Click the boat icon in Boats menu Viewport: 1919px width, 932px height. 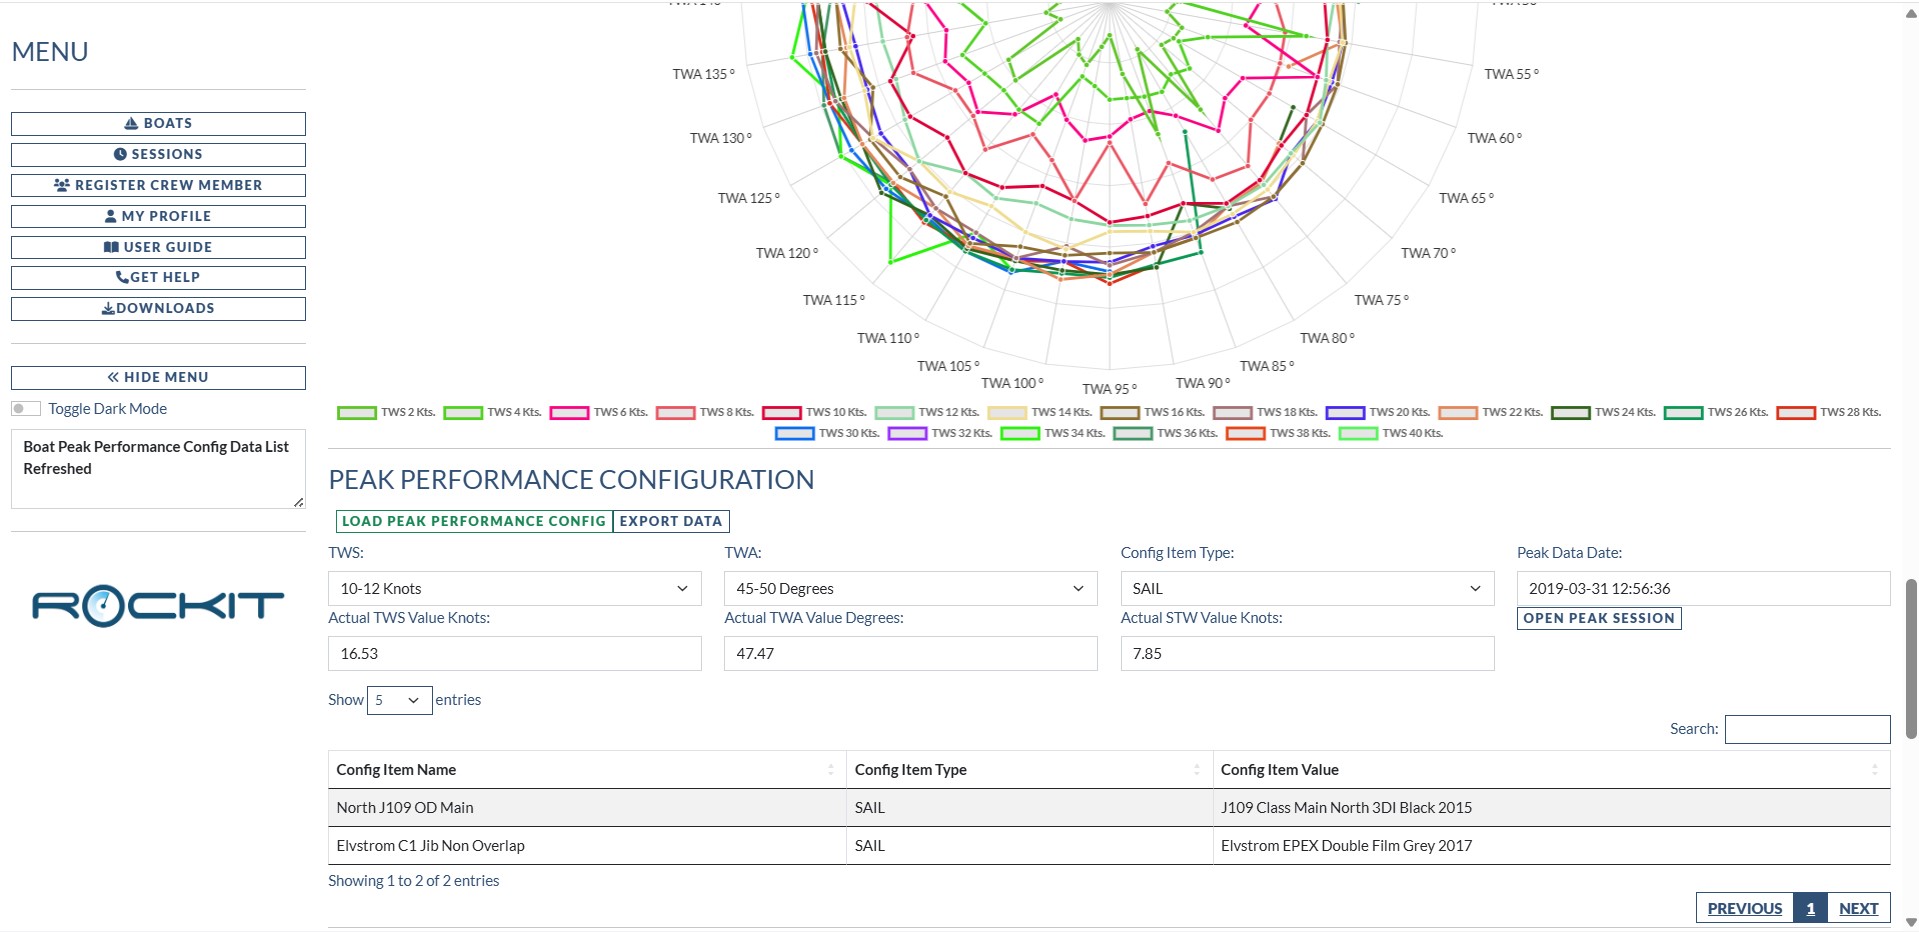(x=131, y=124)
